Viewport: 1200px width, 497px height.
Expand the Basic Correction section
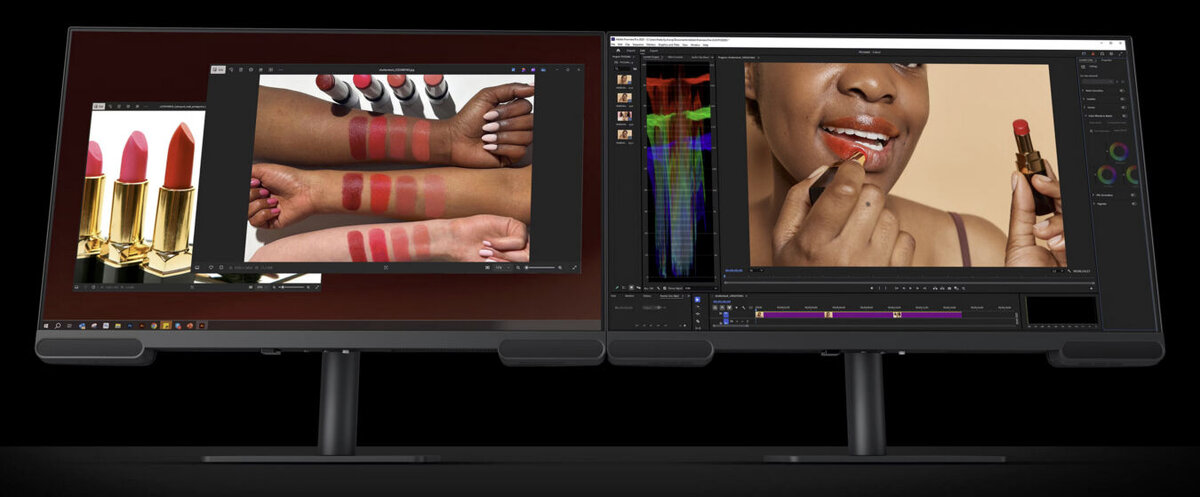(1084, 91)
